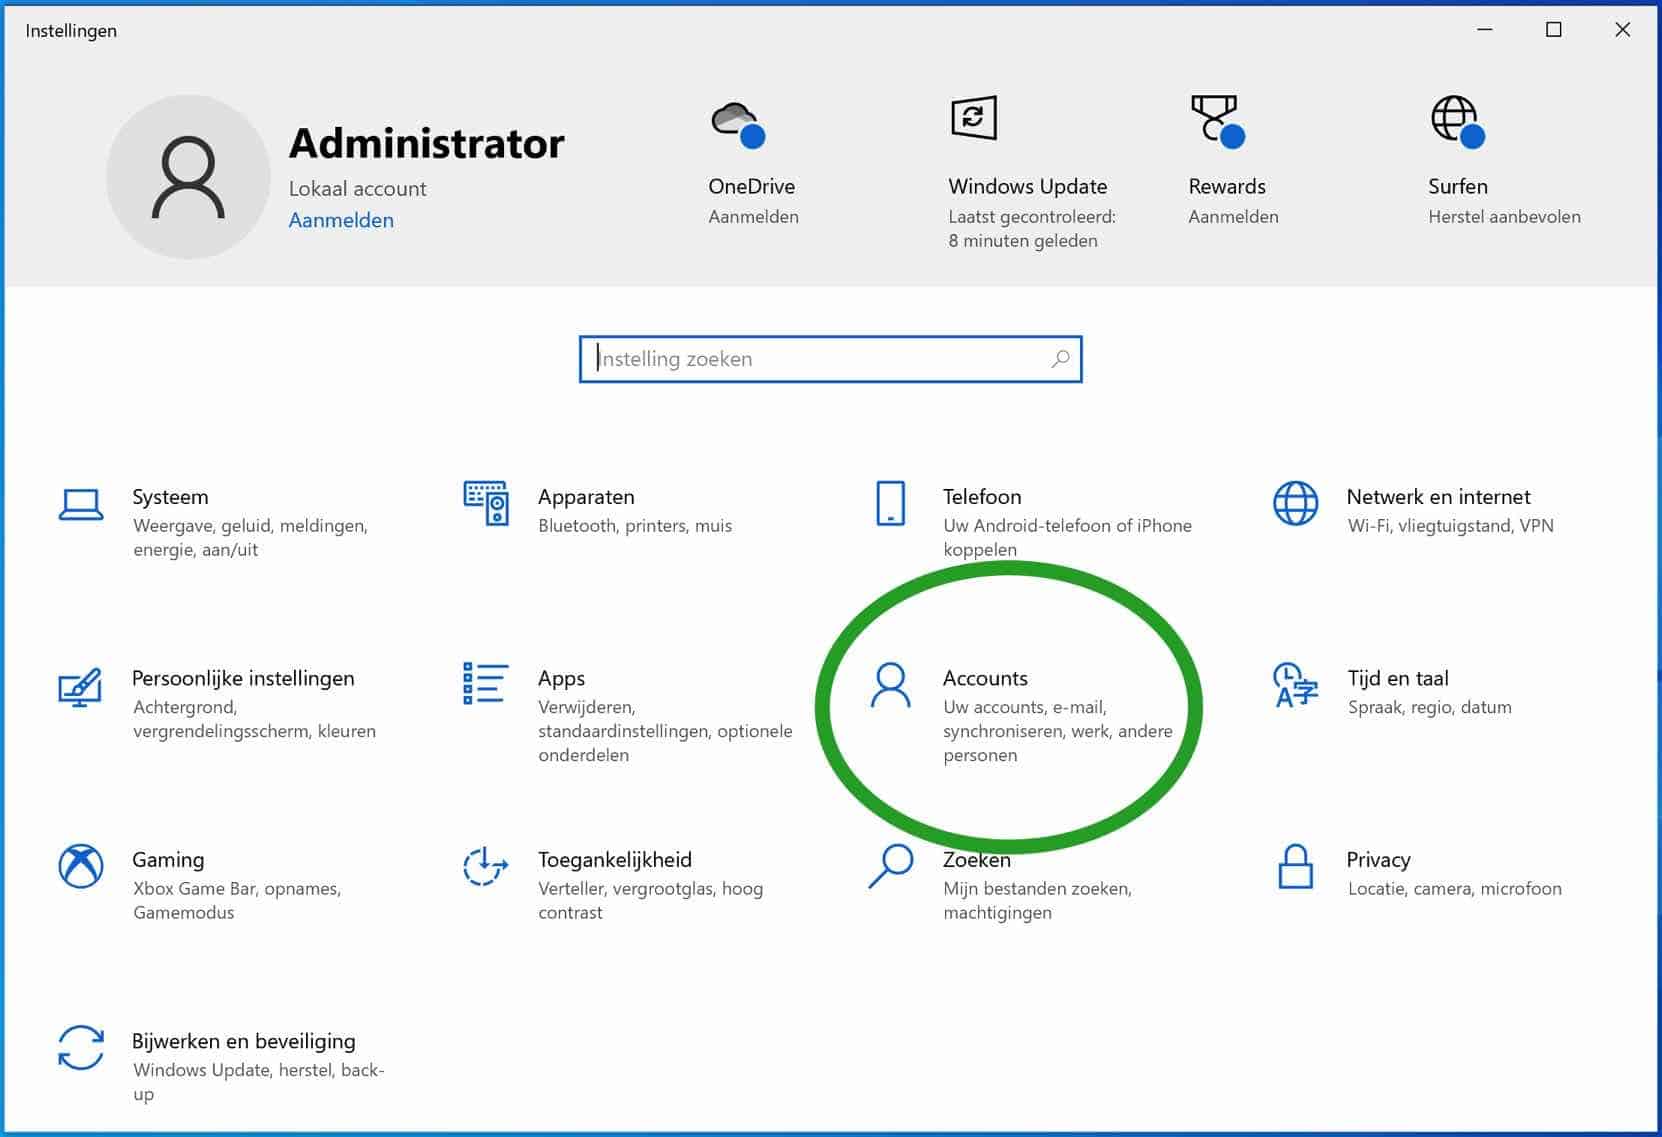Screen dimensions: 1662x1137
Task: Click Aanmelden text under OneDrive
Action: pos(753,217)
